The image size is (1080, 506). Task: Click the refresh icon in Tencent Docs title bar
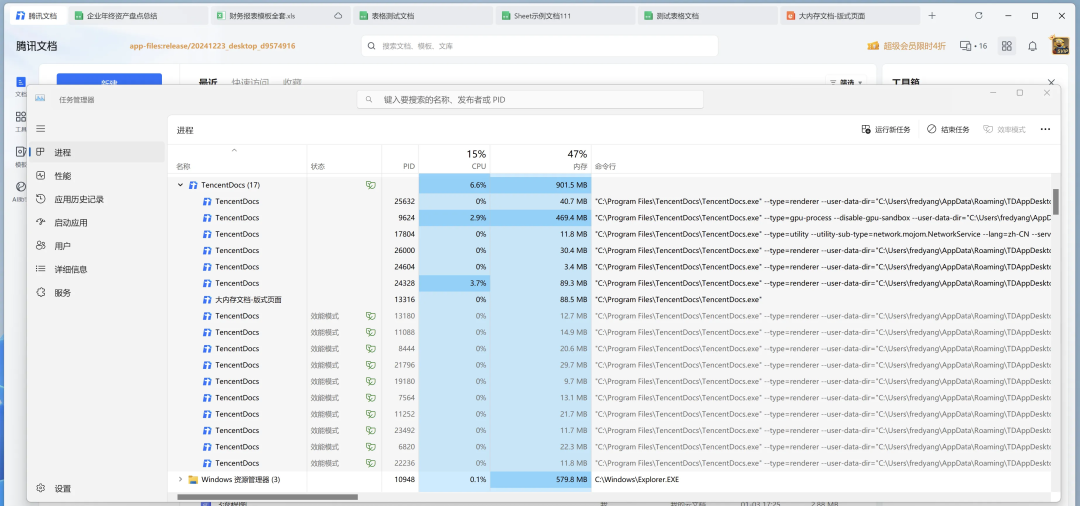(x=979, y=15)
